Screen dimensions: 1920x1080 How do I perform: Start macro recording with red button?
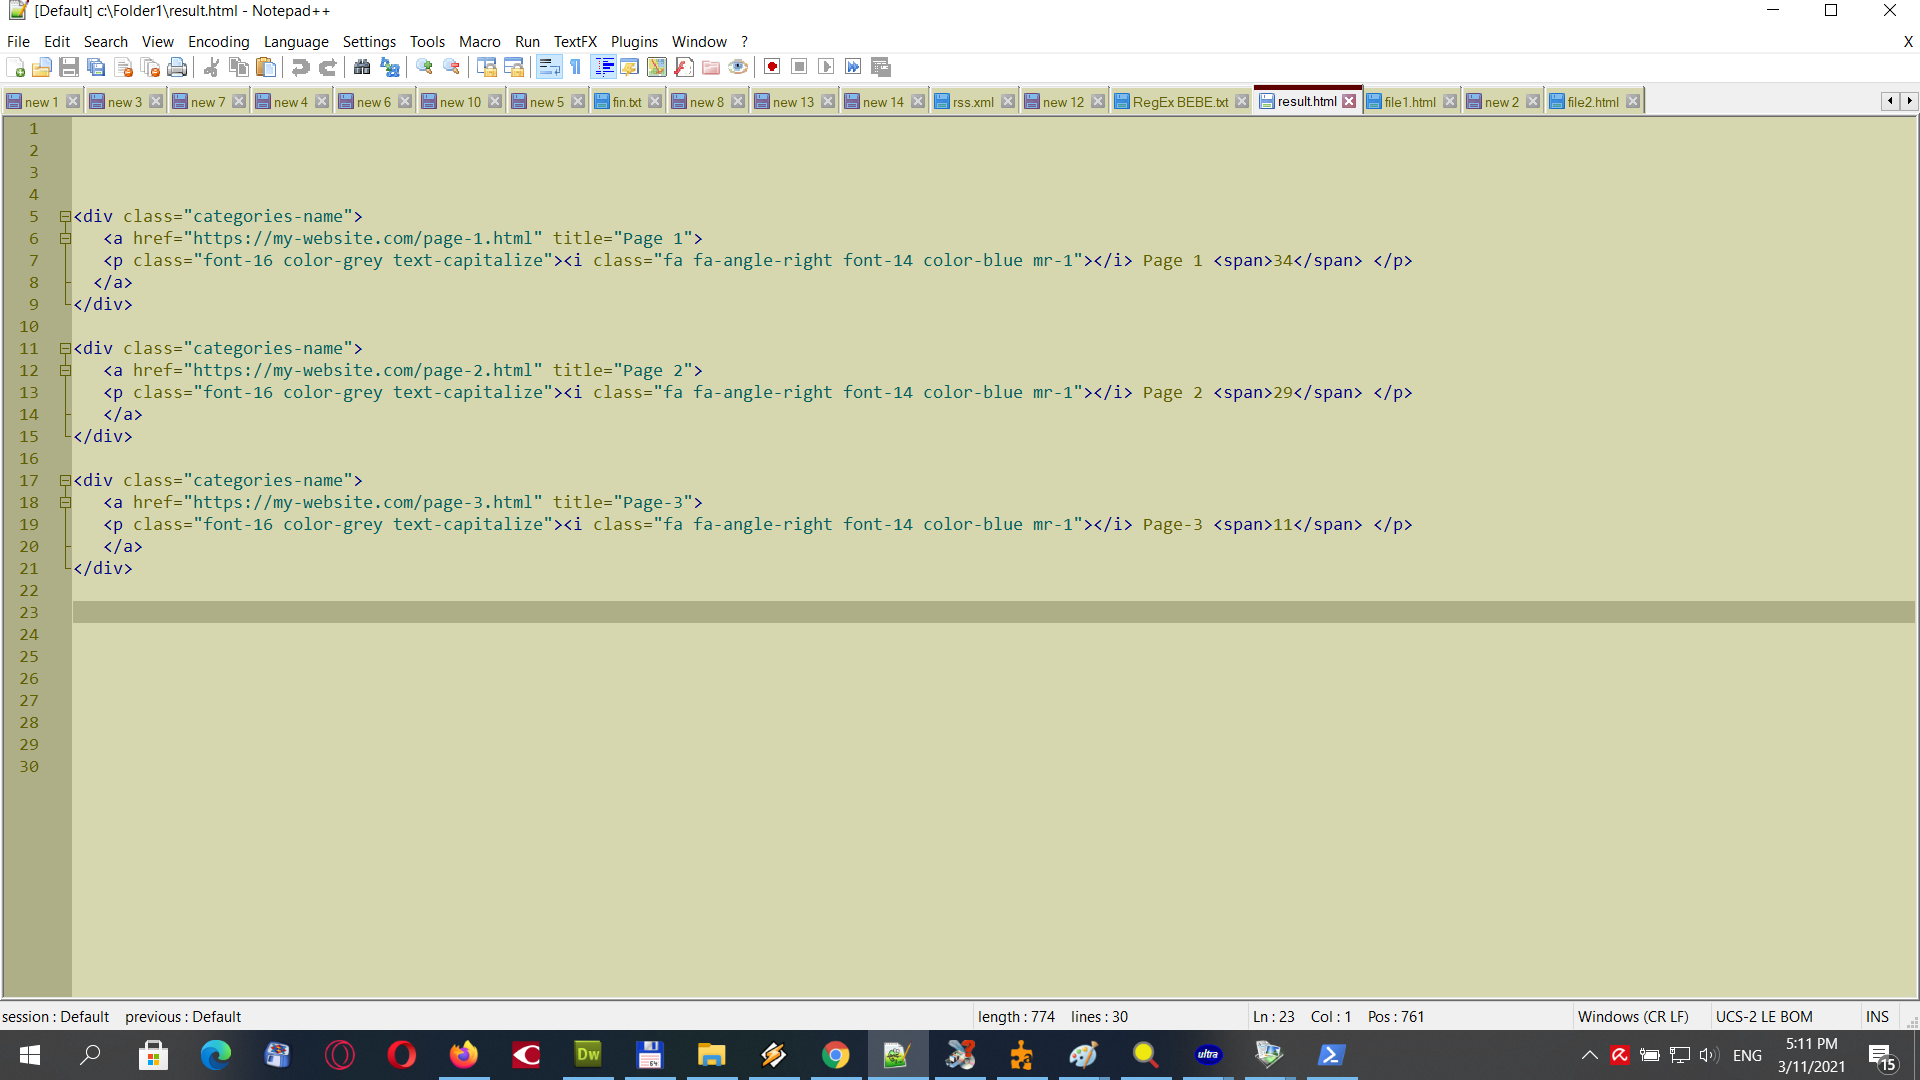click(x=772, y=67)
